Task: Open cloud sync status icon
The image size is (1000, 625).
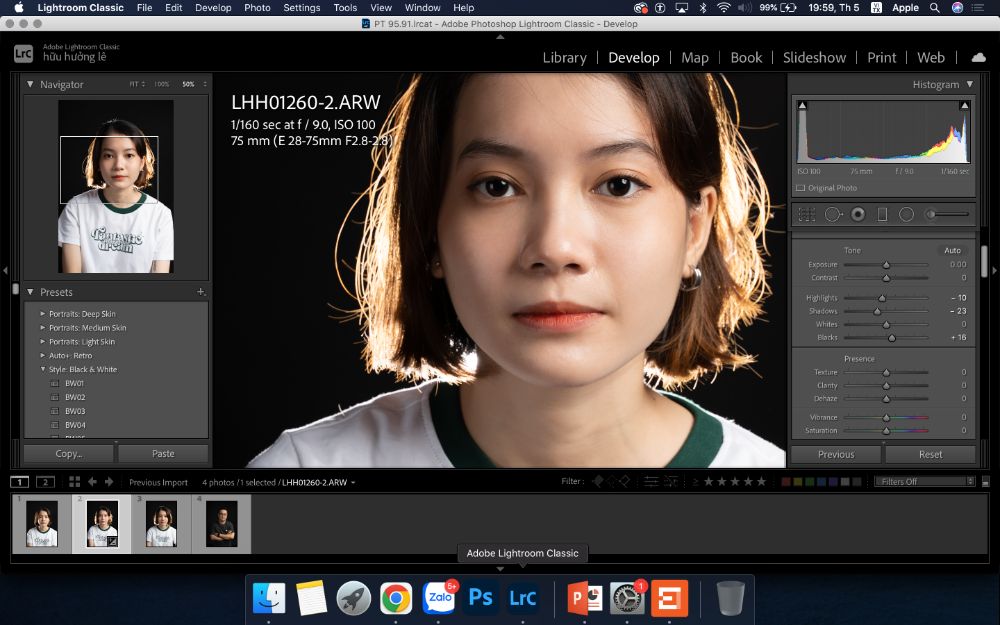Action: pos(978,57)
